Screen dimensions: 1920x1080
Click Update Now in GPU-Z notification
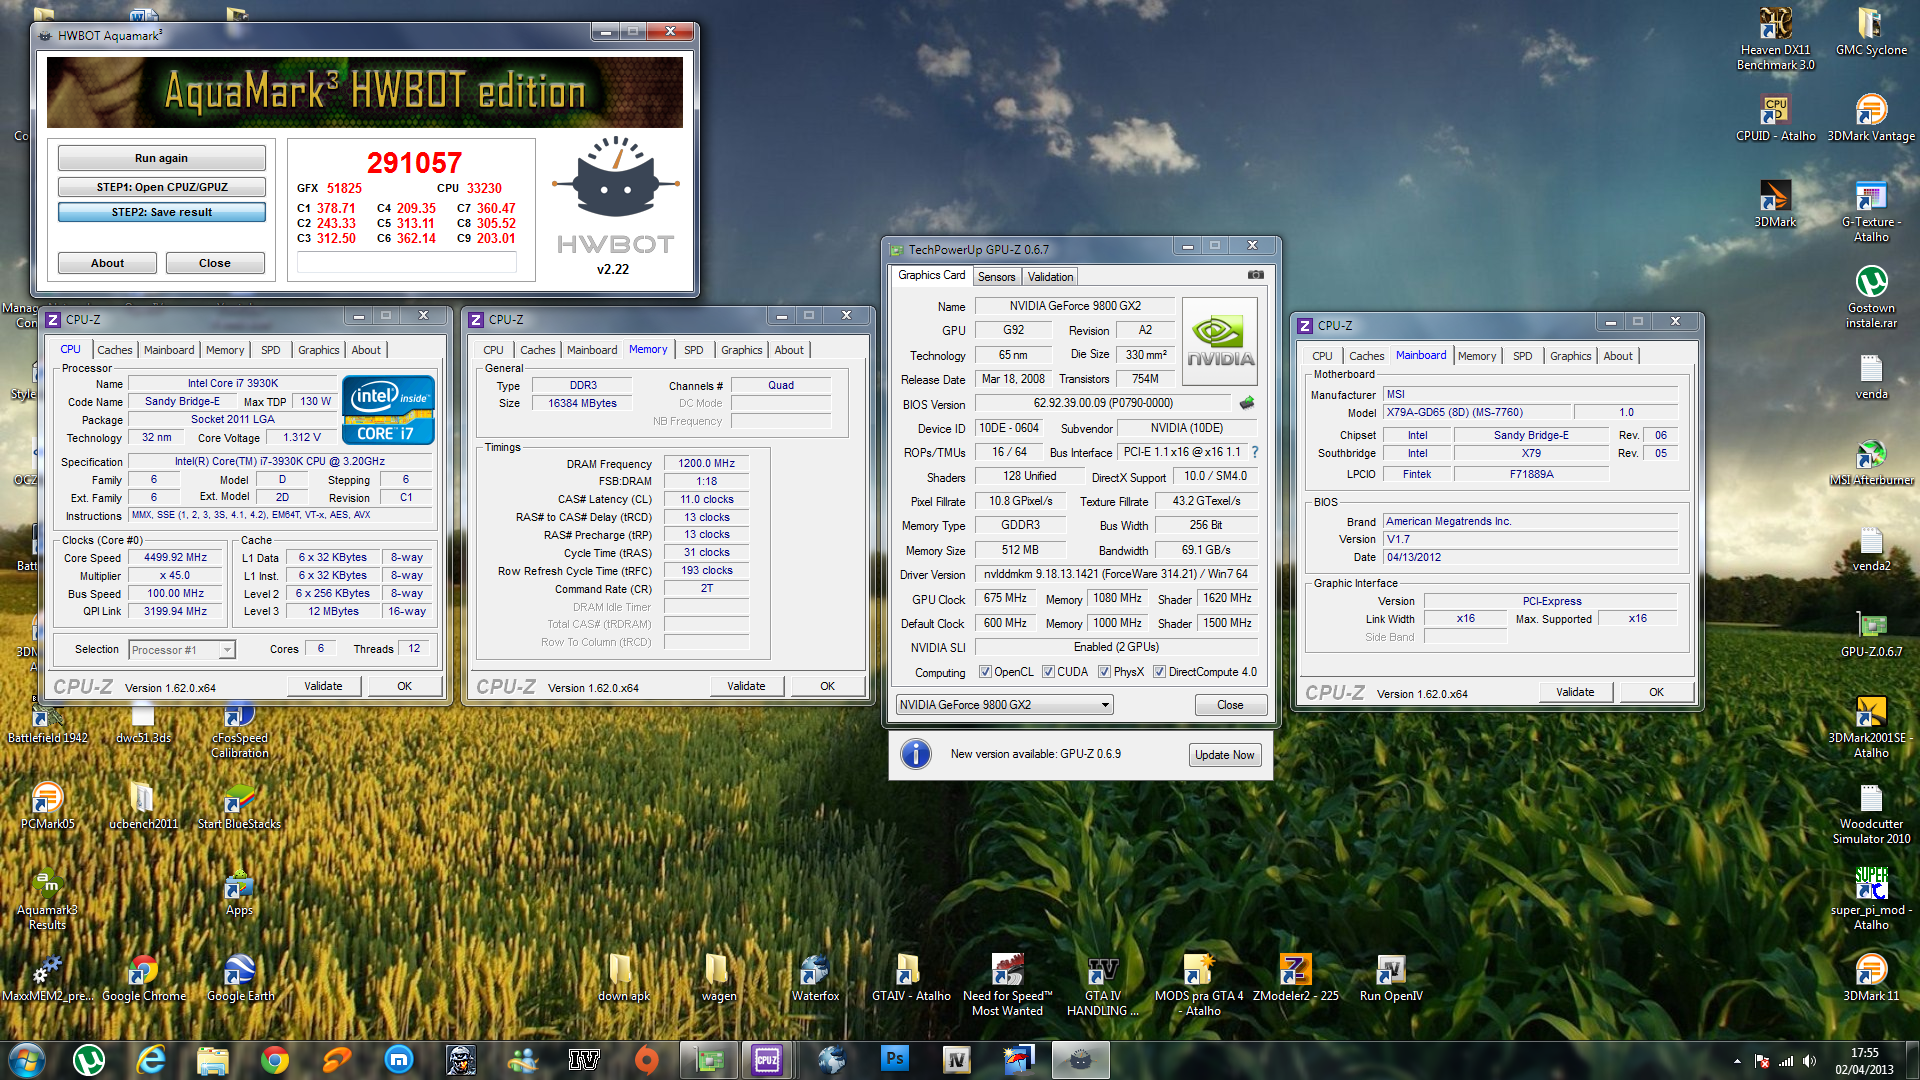(x=1224, y=755)
